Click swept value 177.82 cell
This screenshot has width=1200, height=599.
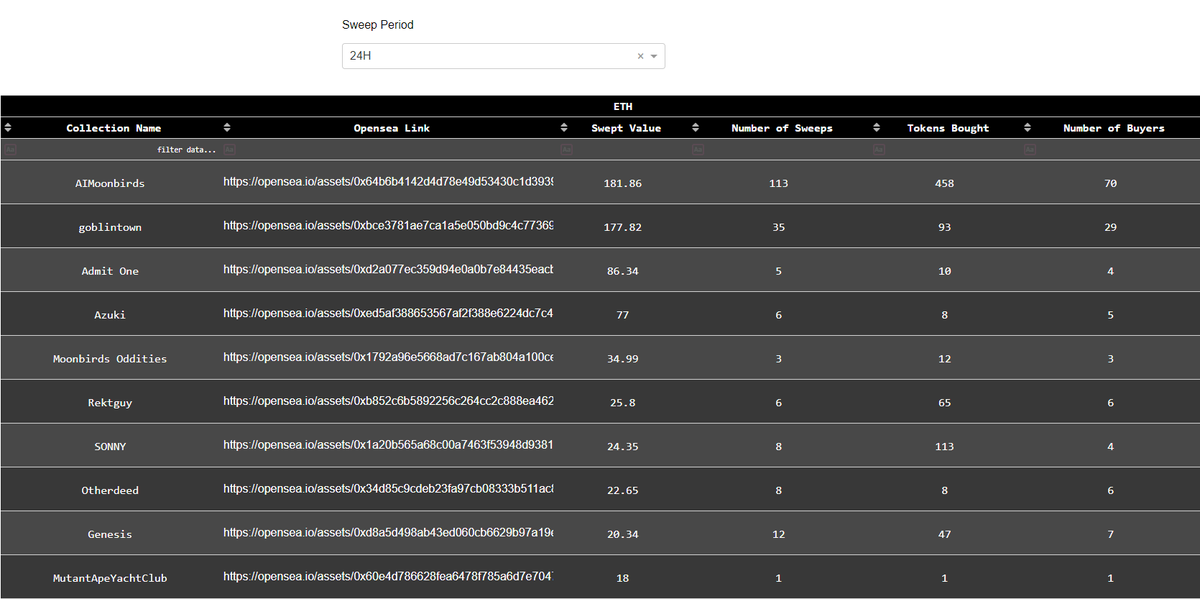[x=623, y=227]
